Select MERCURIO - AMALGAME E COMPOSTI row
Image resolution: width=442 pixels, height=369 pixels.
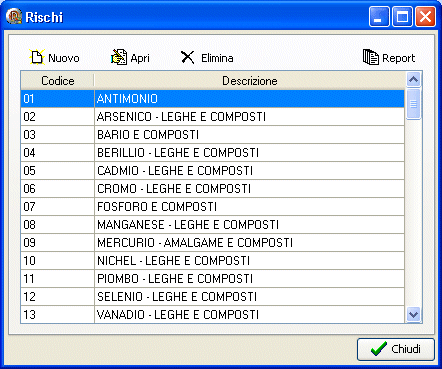point(213,243)
